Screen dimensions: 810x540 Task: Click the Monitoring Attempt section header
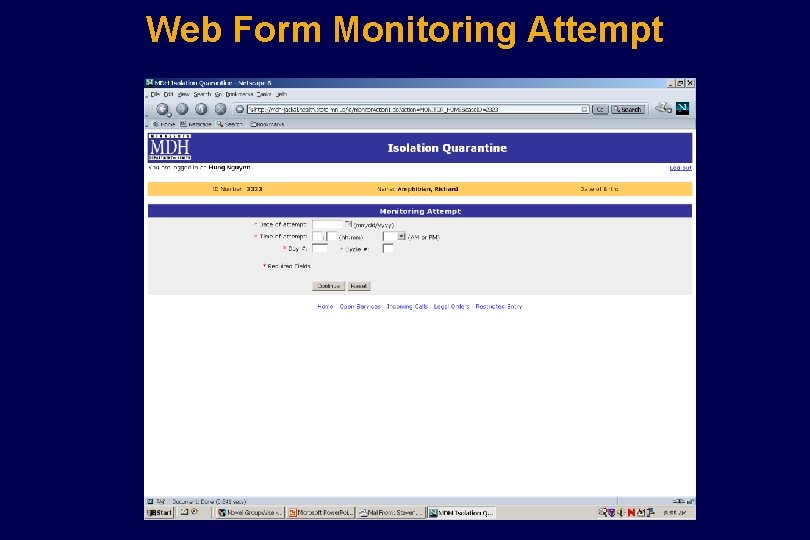[x=420, y=211]
